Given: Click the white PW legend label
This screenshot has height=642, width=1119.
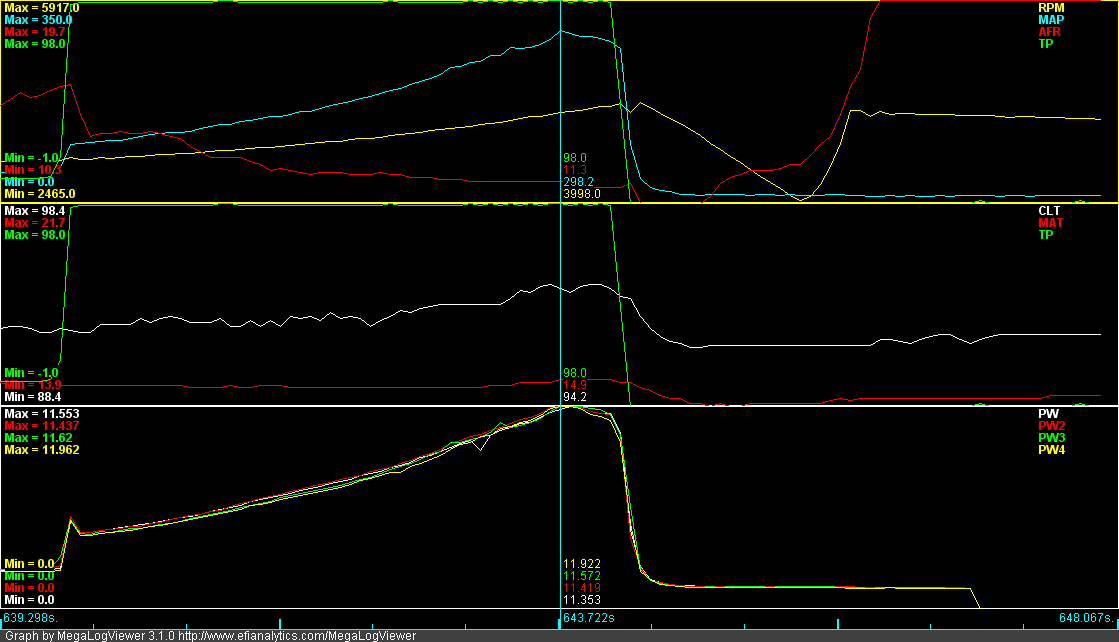Looking at the screenshot, I should coord(1048,413).
